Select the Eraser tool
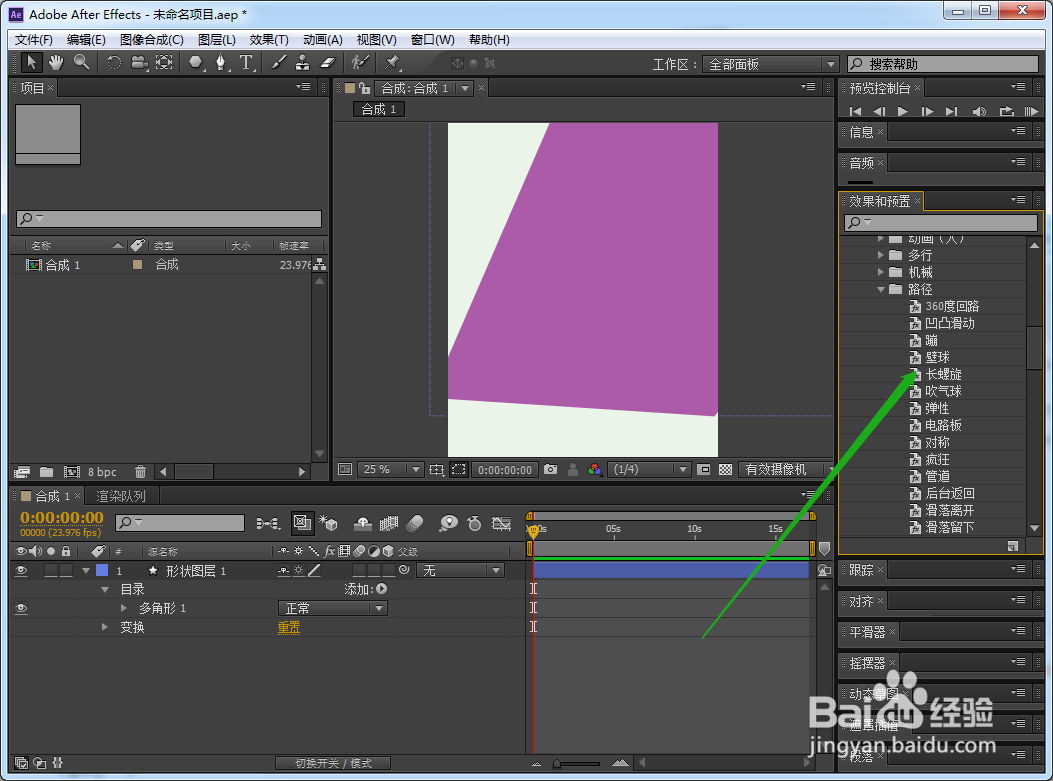The image size is (1053, 781). coord(327,63)
